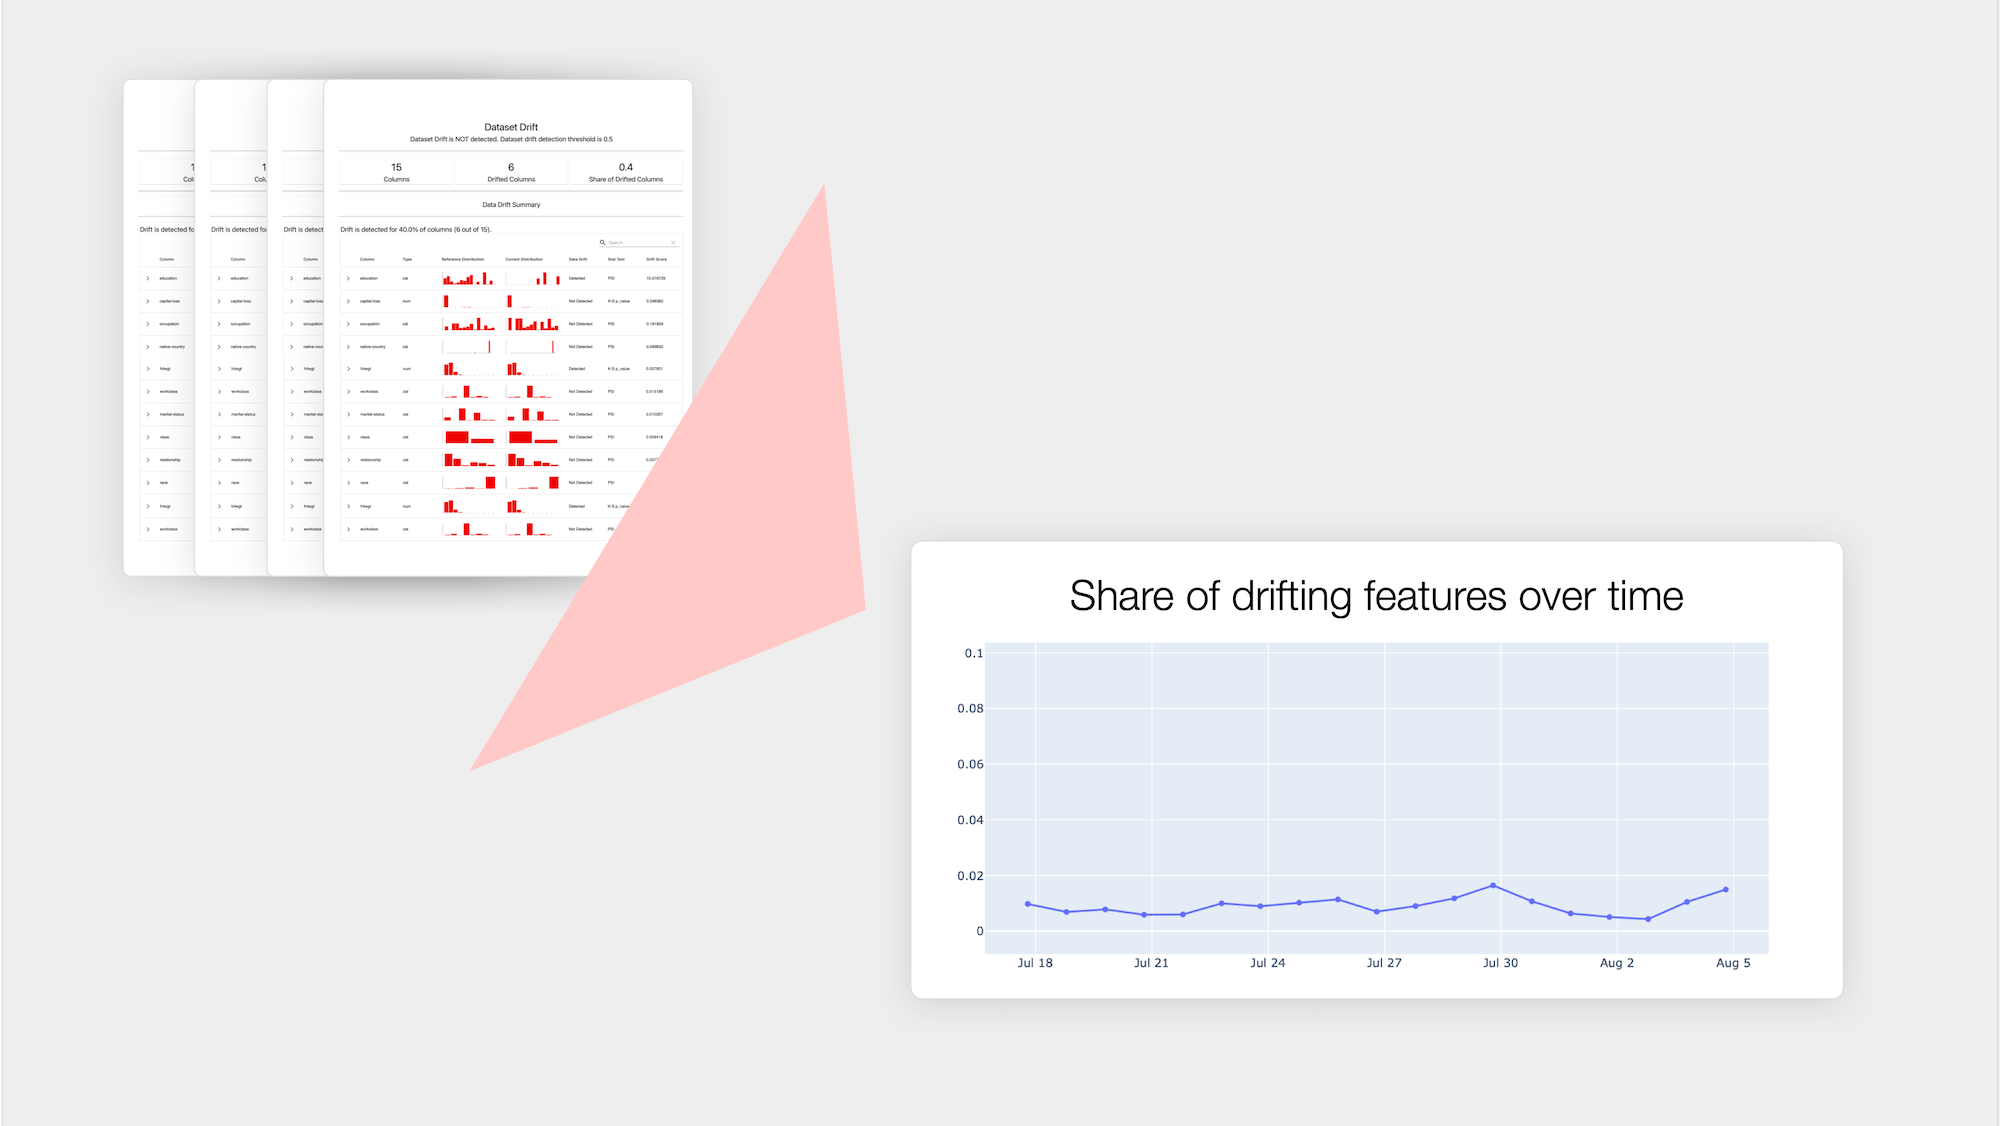Image resolution: width=2000 pixels, height=1126 pixels.
Task: Expand the capital-loss column row
Action: point(349,301)
